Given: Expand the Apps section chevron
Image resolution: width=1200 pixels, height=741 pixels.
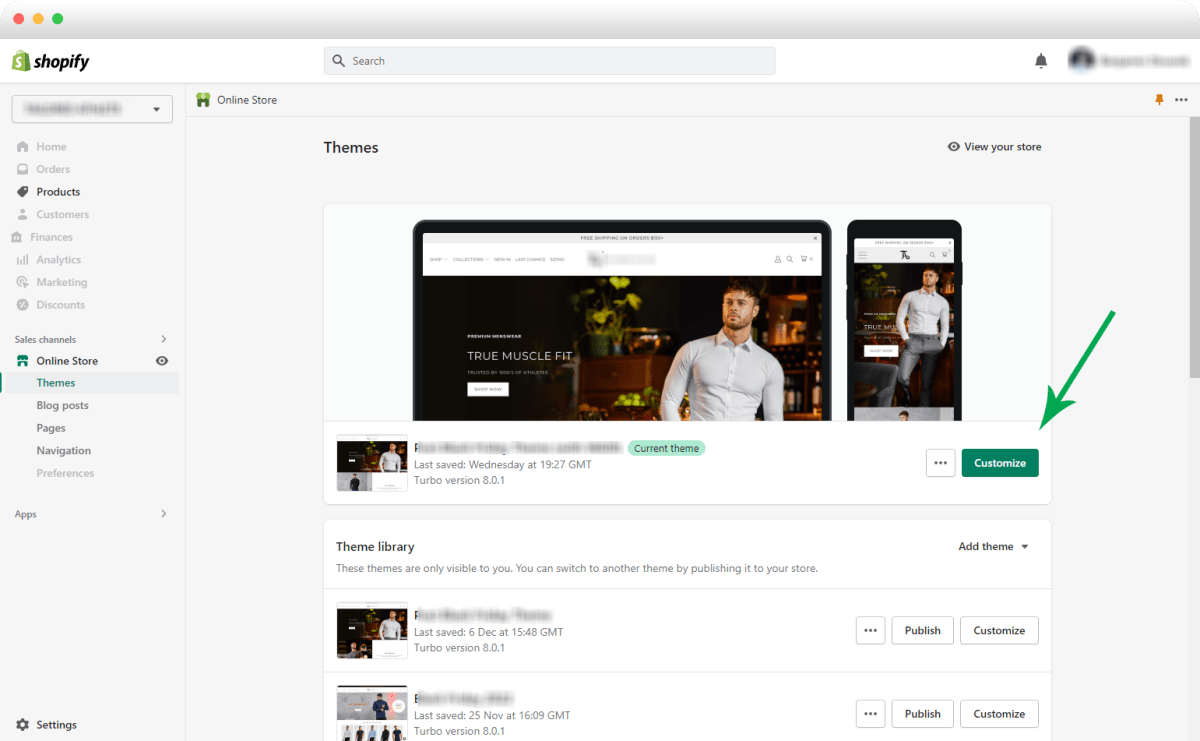Looking at the screenshot, I should click(x=163, y=513).
